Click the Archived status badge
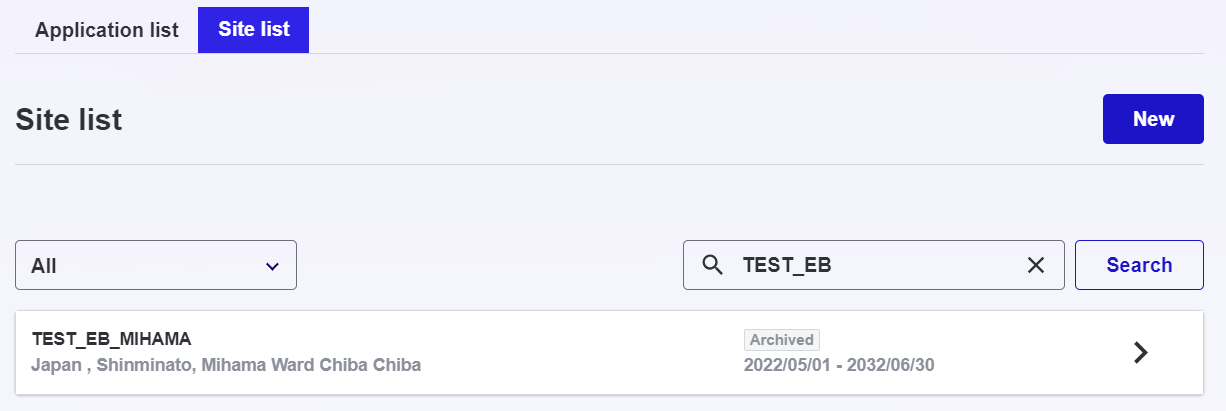The width and height of the screenshot is (1226, 411). click(x=782, y=340)
